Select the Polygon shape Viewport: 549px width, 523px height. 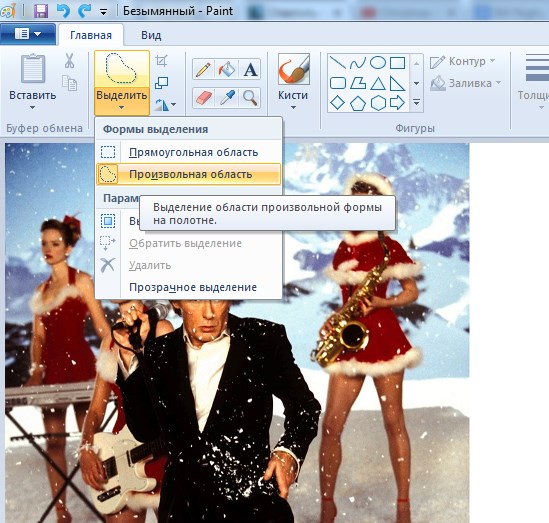click(358, 83)
